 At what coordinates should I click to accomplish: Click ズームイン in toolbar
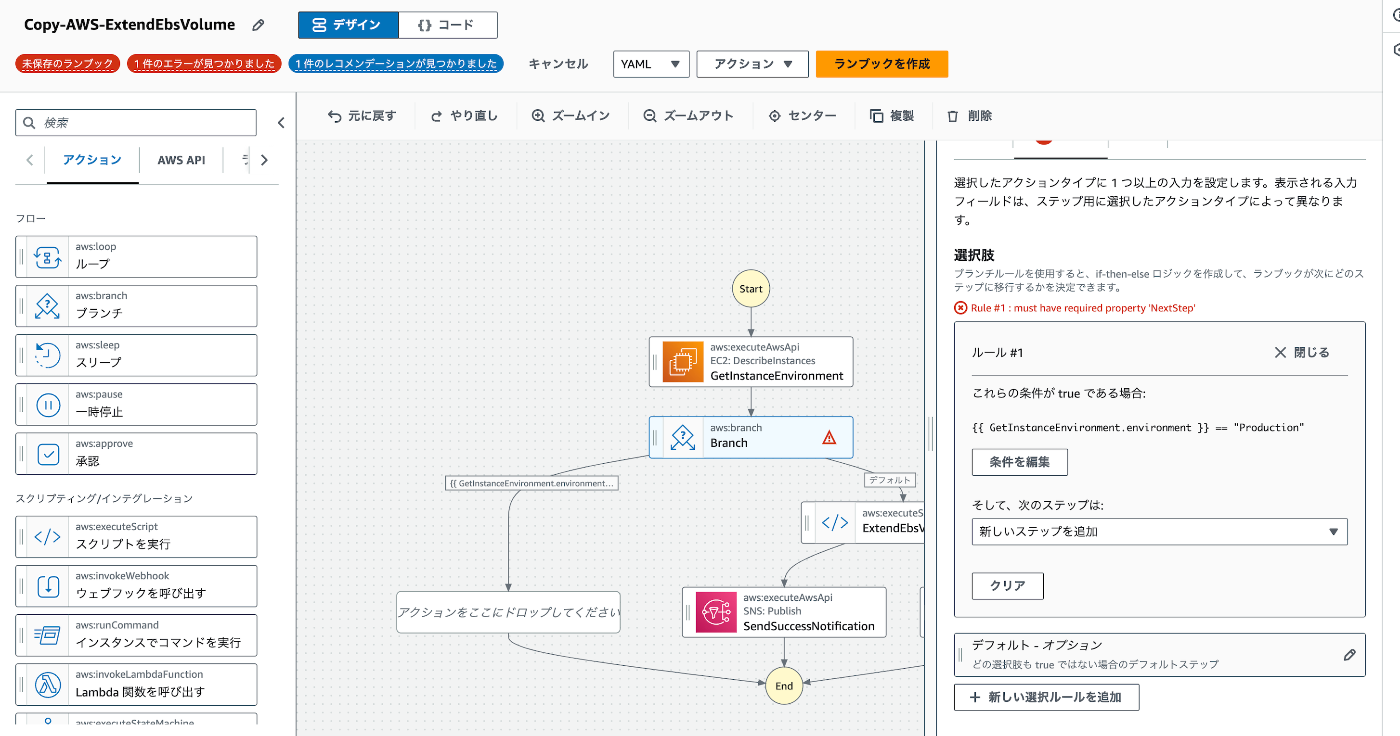click(x=570, y=116)
